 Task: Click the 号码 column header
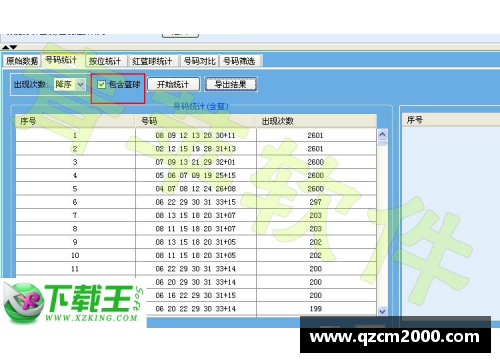tap(196, 121)
